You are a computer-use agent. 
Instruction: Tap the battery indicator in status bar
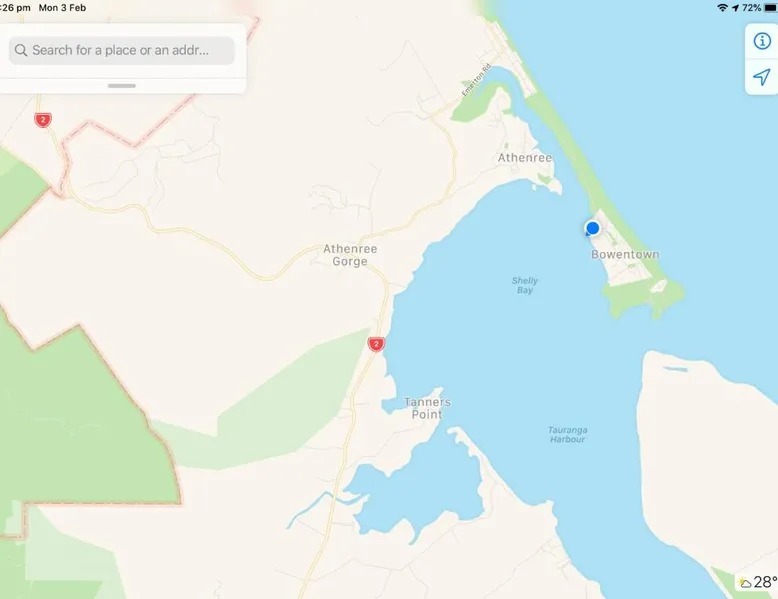771,7
